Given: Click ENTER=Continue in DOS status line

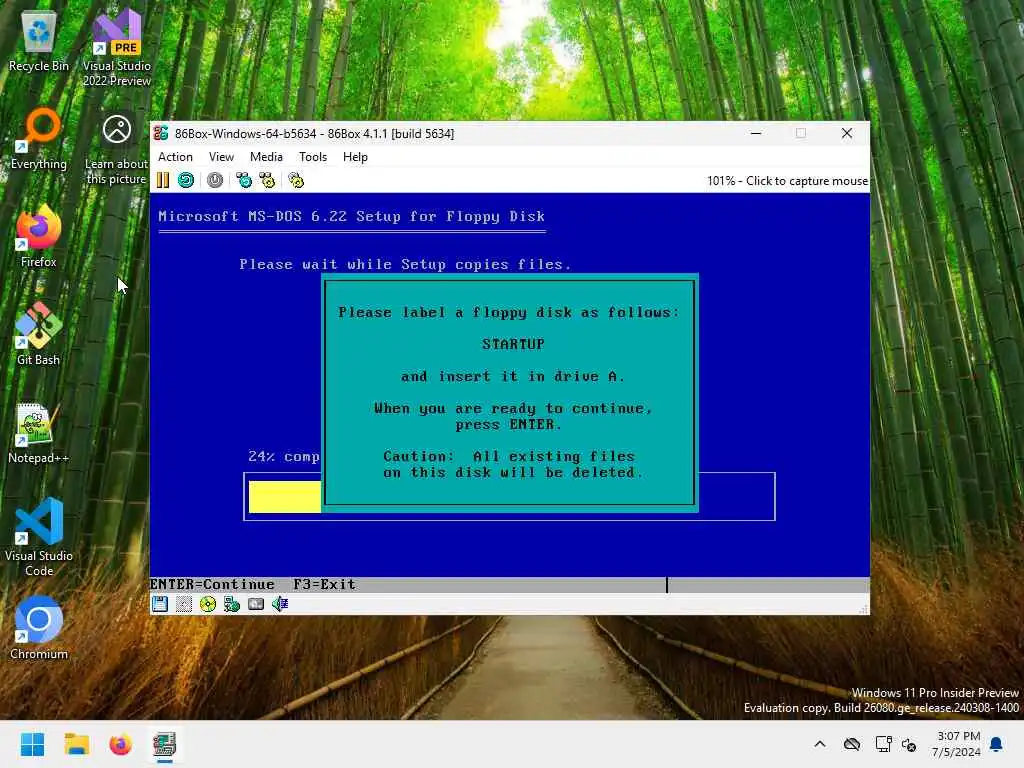Looking at the screenshot, I should pos(212,584).
